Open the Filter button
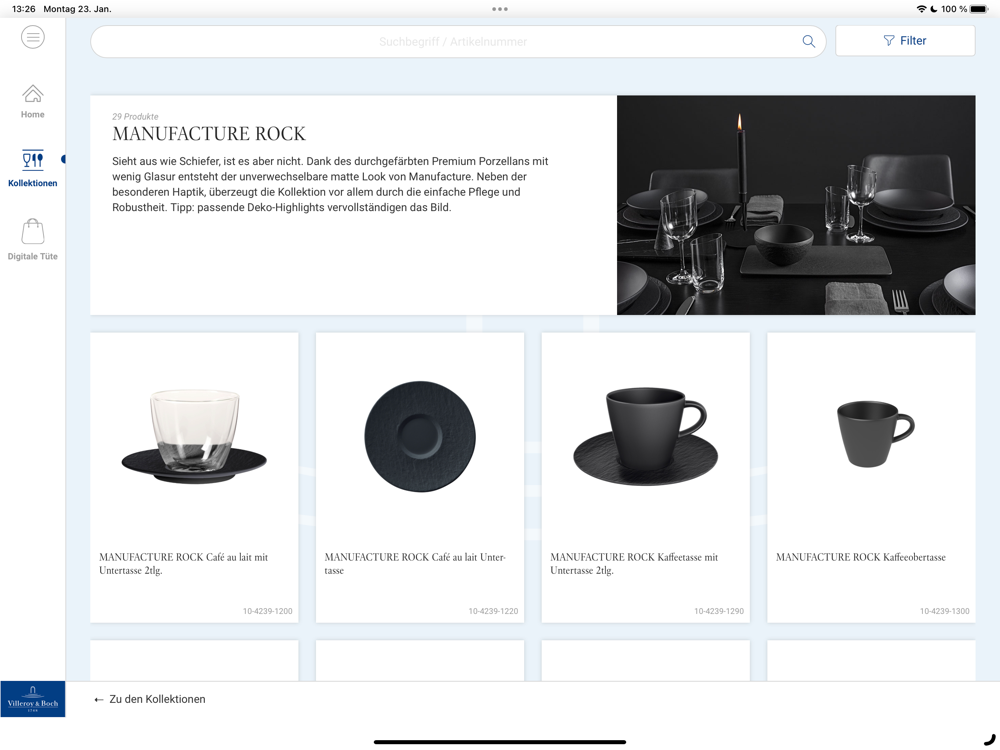The width and height of the screenshot is (1000, 750). tap(905, 41)
